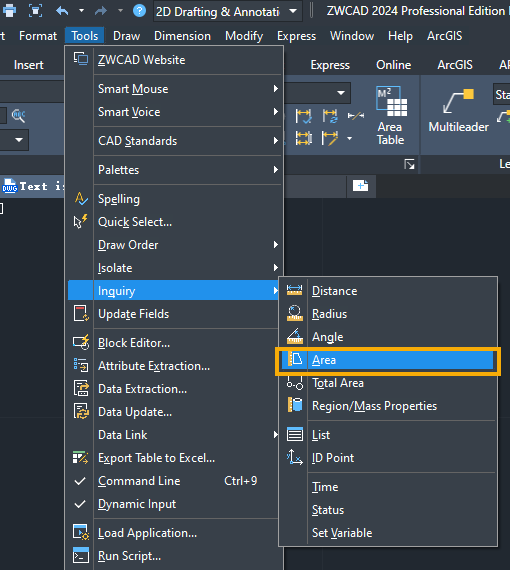This screenshot has height=570, width=510.
Task: Expand the small dimension tools dropdown arrow
Action: [x=349, y=139]
